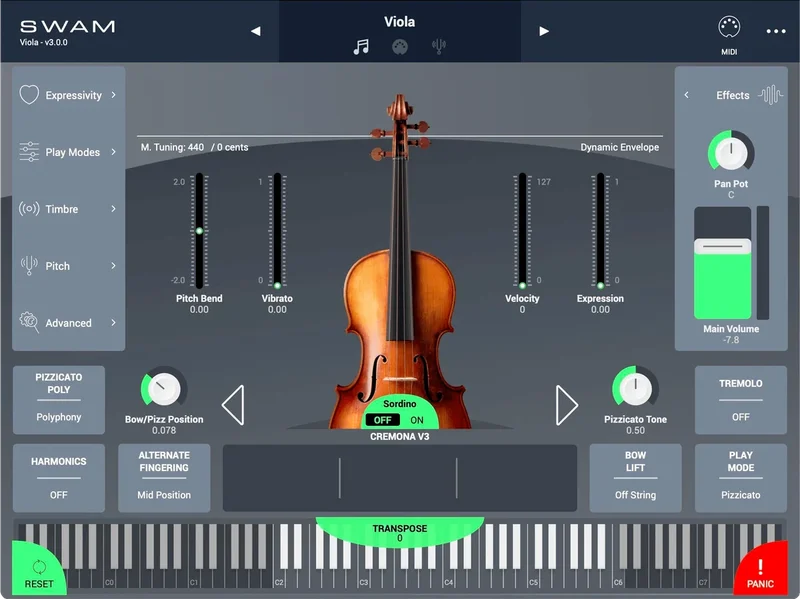
Task: Toggle the Harmonics OFF button
Action: click(x=59, y=478)
